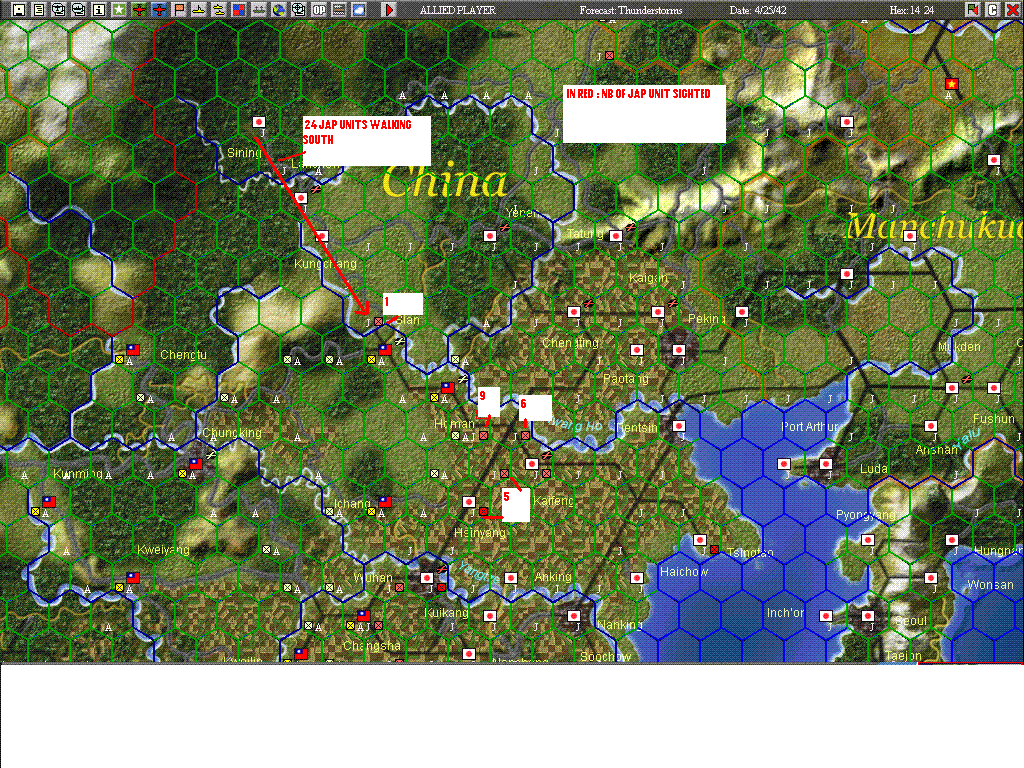Viewport: 1024px width, 768px height.
Task: Click the Heinyang city label
Action: [480, 533]
